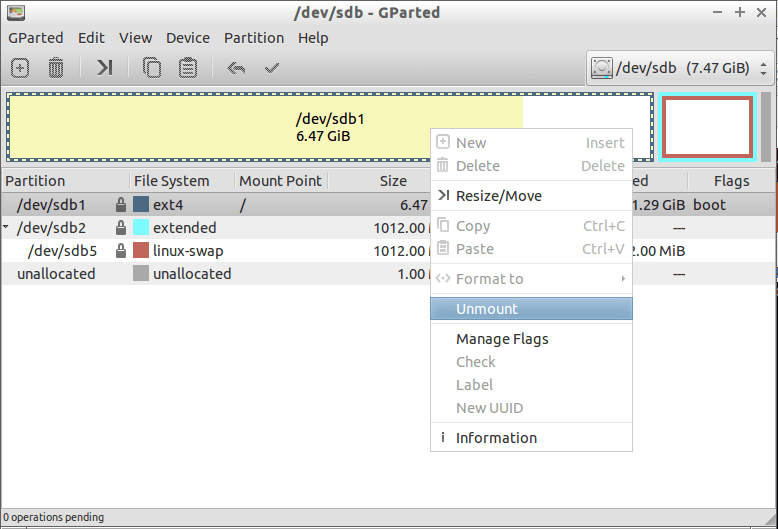Open the GParted menu
This screenshot has width=778, height=529.
point(36,38)
